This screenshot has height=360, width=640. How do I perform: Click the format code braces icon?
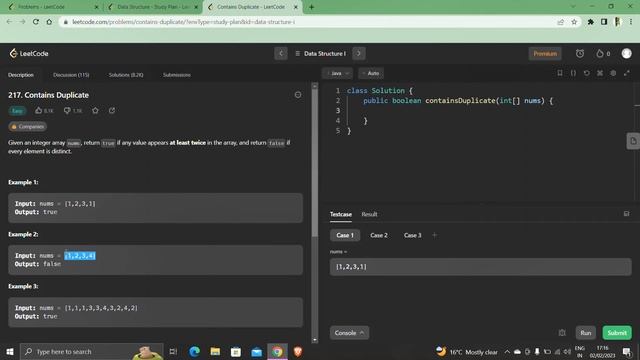(x=573, y=73)
